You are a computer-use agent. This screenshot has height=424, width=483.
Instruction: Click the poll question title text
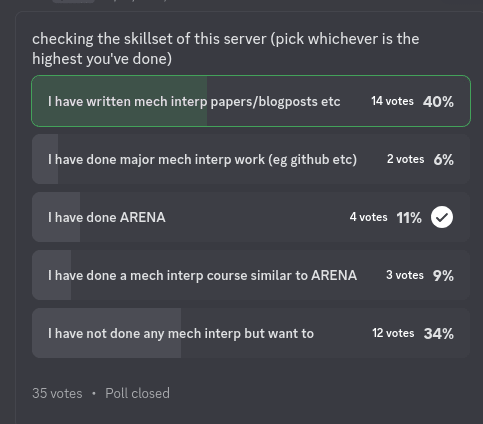tap(226, 49)
